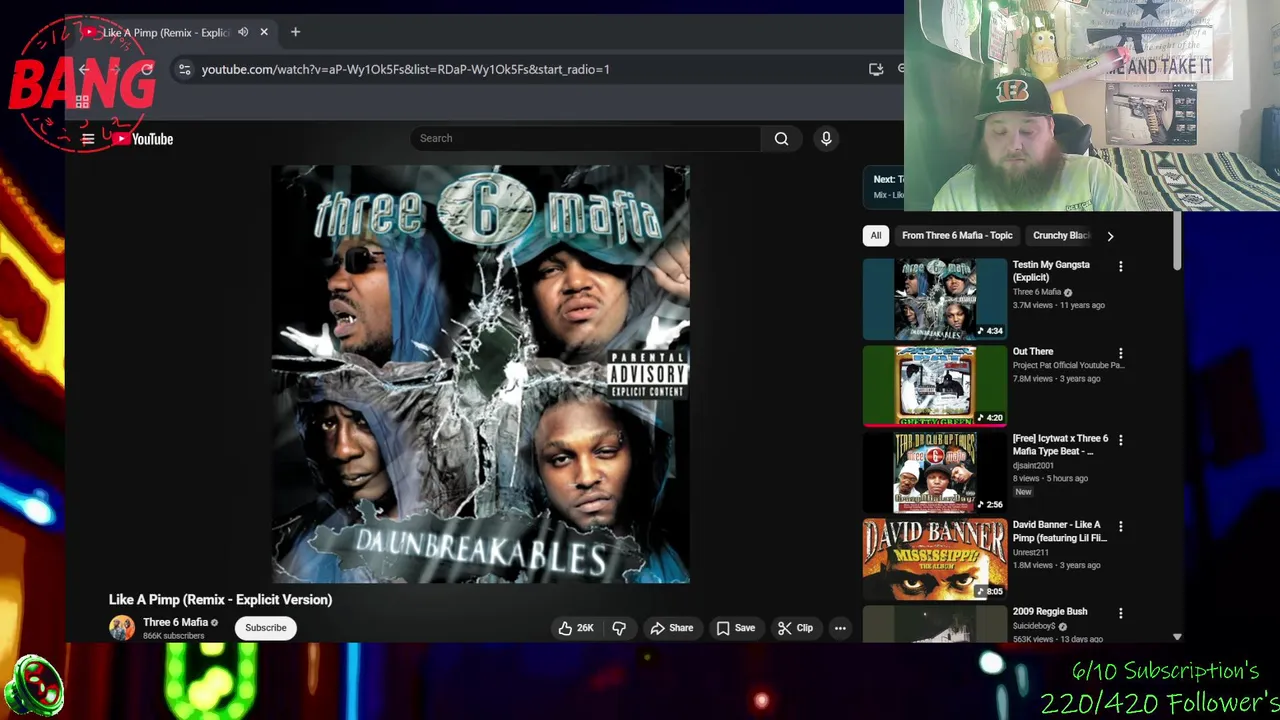
Task: Select From Three 6 Mafia - Topic chip
Action: point(957,236)
